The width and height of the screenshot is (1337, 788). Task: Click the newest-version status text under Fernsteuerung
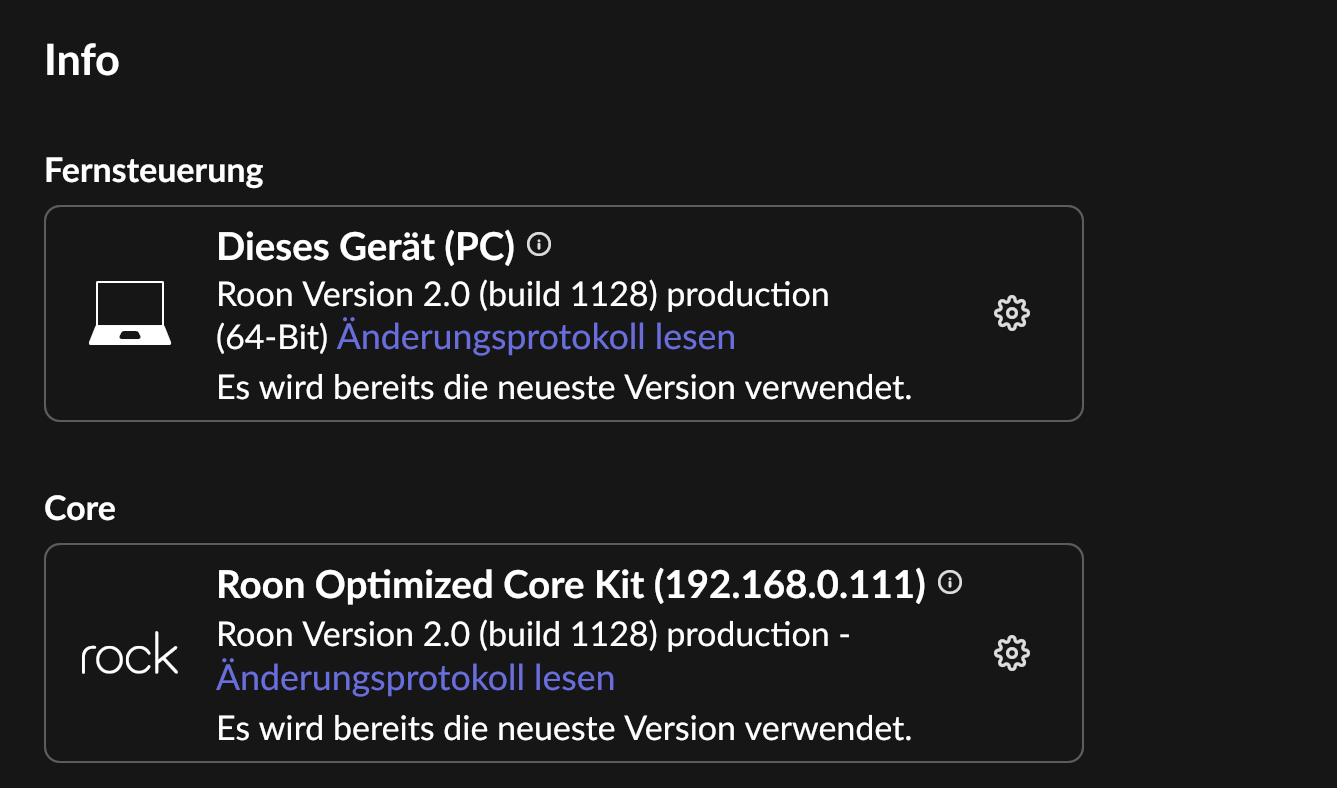click(564, 387)
